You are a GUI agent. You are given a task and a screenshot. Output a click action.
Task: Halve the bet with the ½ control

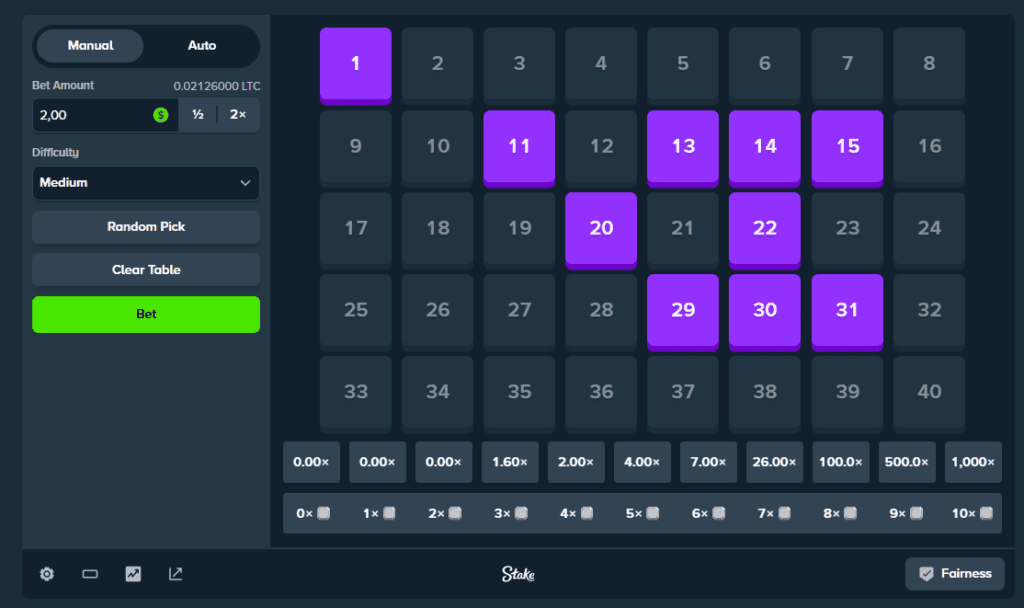pyautogui.click(x=196, y=114)
